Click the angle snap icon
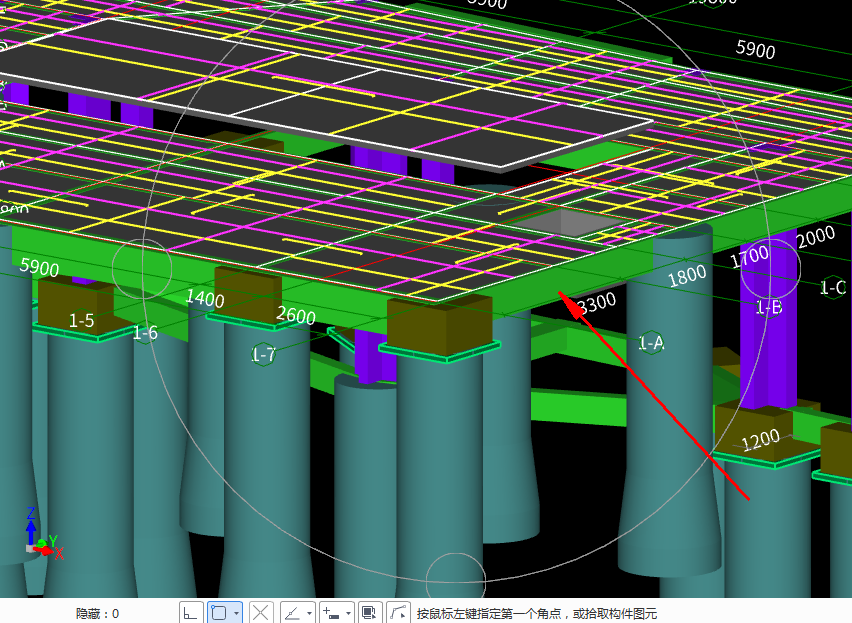The image size is (852, 623). pyautogui.click(x=292, y=613)
